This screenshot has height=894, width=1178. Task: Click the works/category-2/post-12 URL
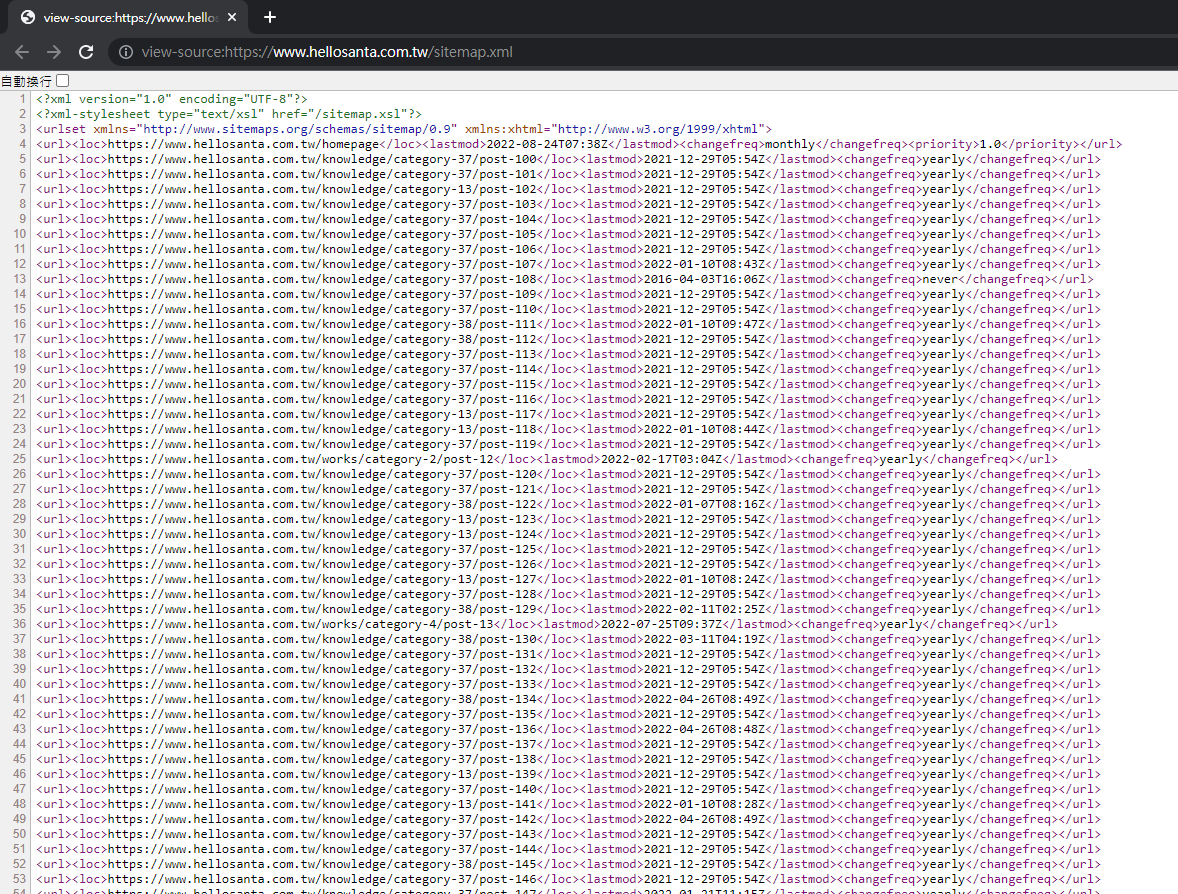301,459
